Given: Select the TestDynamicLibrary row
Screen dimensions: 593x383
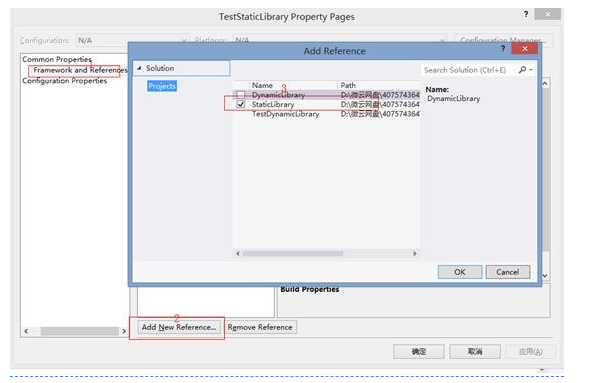Looking at the screenshot, I should pyautogui.click(x=327, y=114).
